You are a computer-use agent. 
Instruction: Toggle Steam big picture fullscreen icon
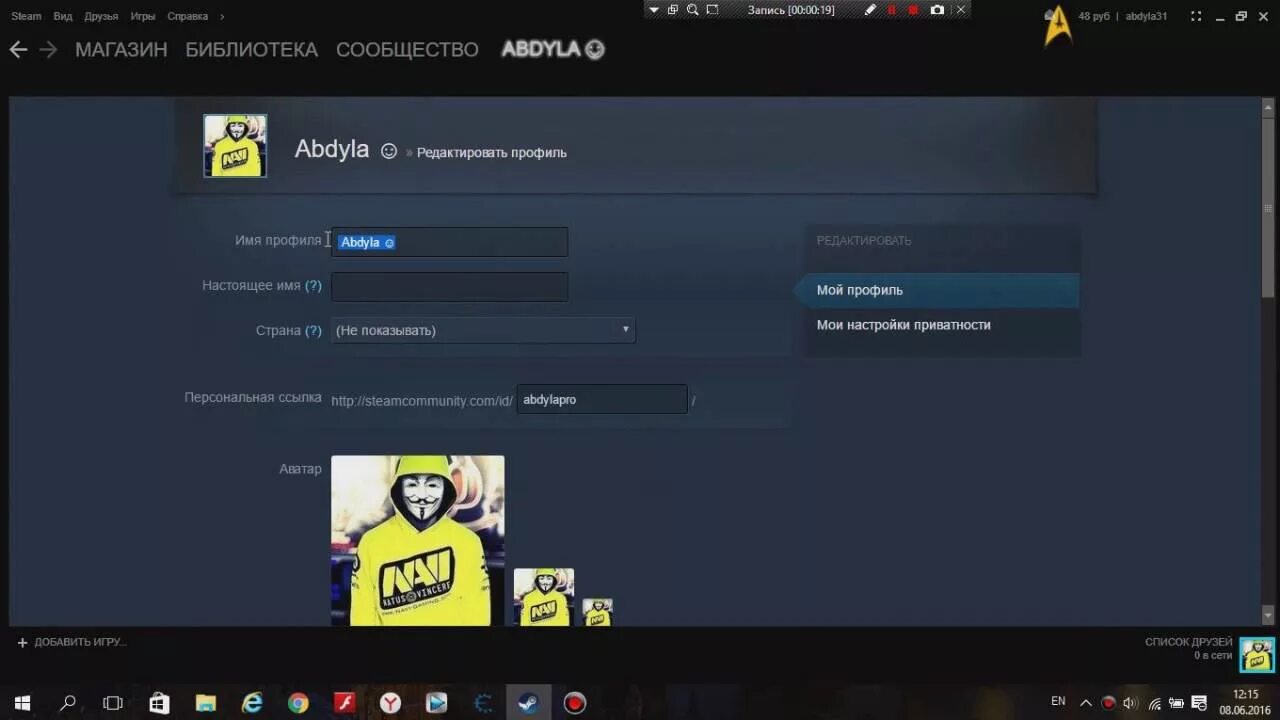1195,16
